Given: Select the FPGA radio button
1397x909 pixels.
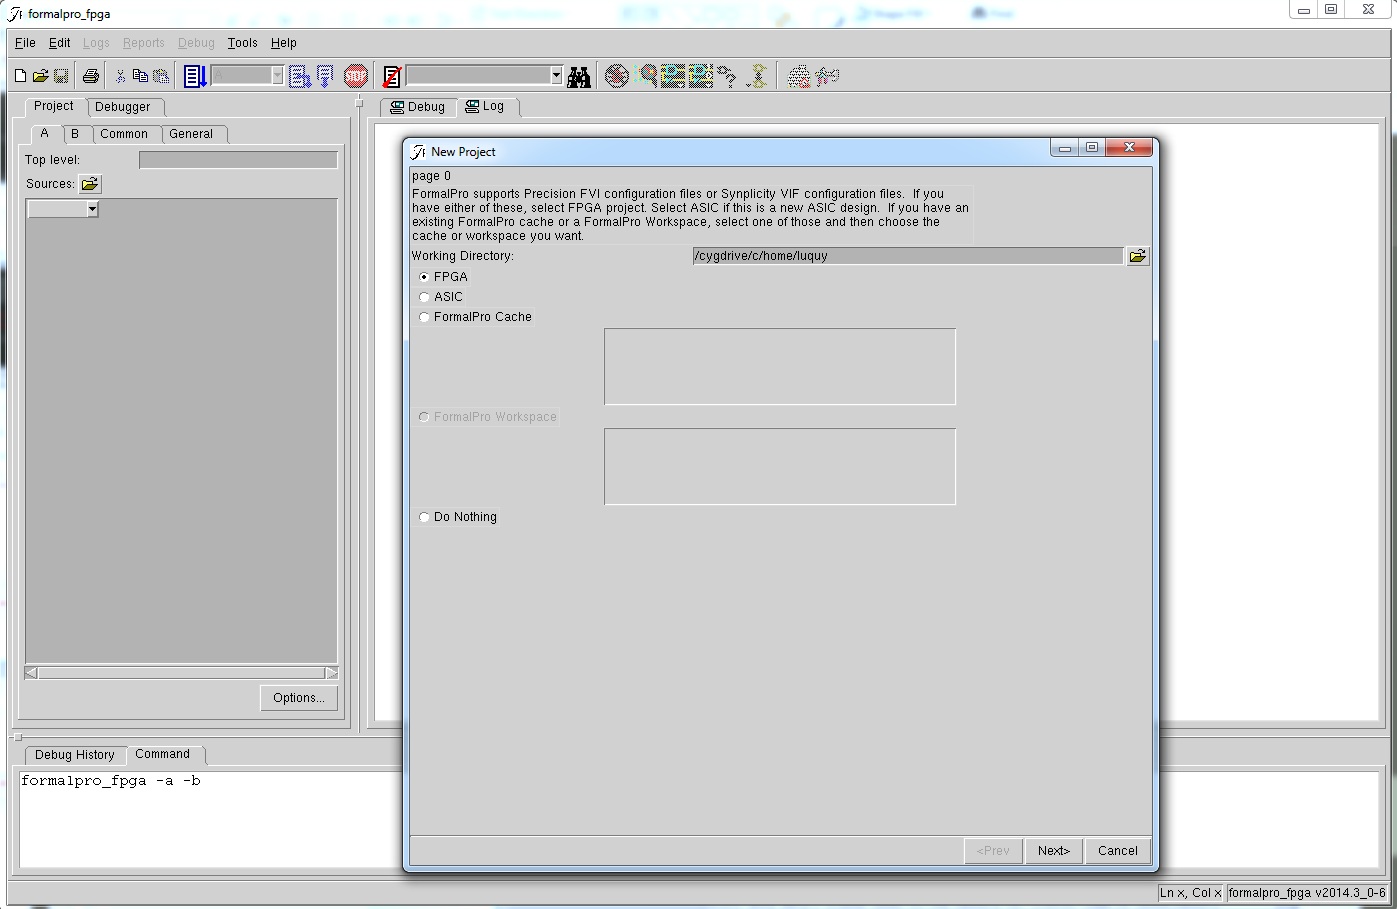Looking at the screenshot, I should coord(424,277).
